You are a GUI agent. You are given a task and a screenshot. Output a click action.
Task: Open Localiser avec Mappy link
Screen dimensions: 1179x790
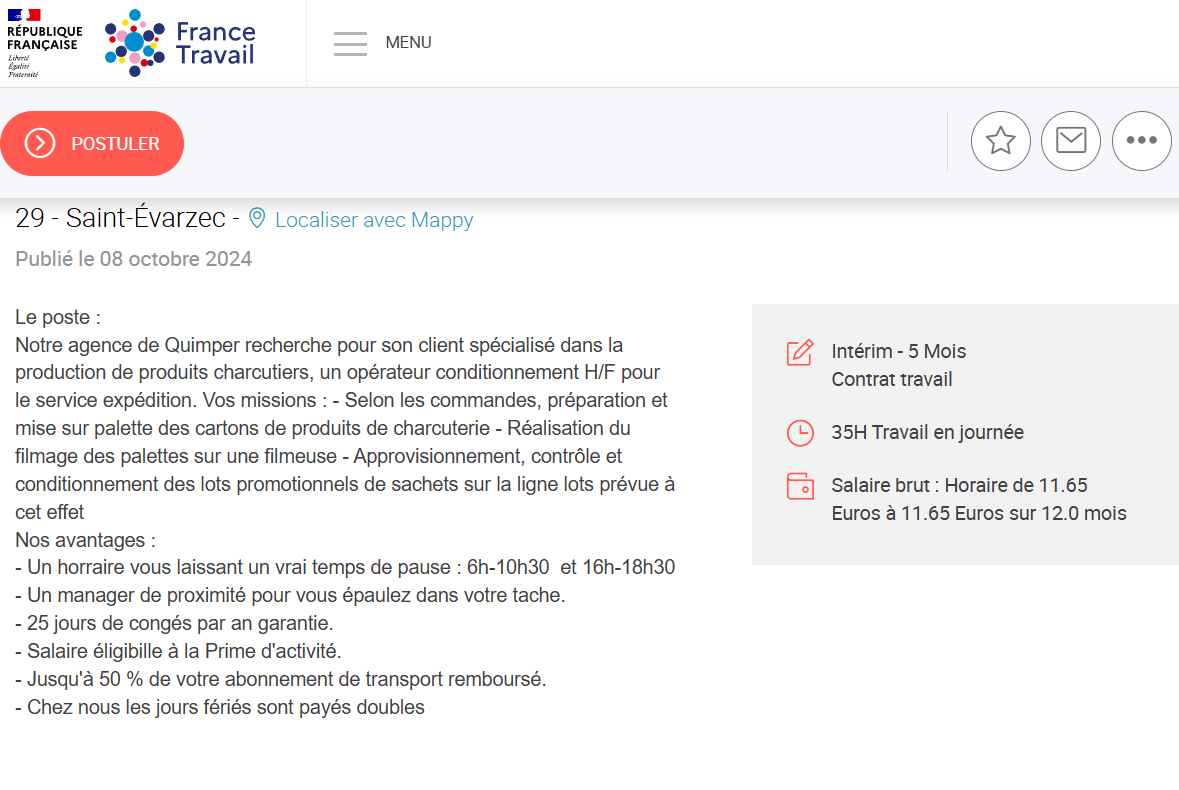374,219
